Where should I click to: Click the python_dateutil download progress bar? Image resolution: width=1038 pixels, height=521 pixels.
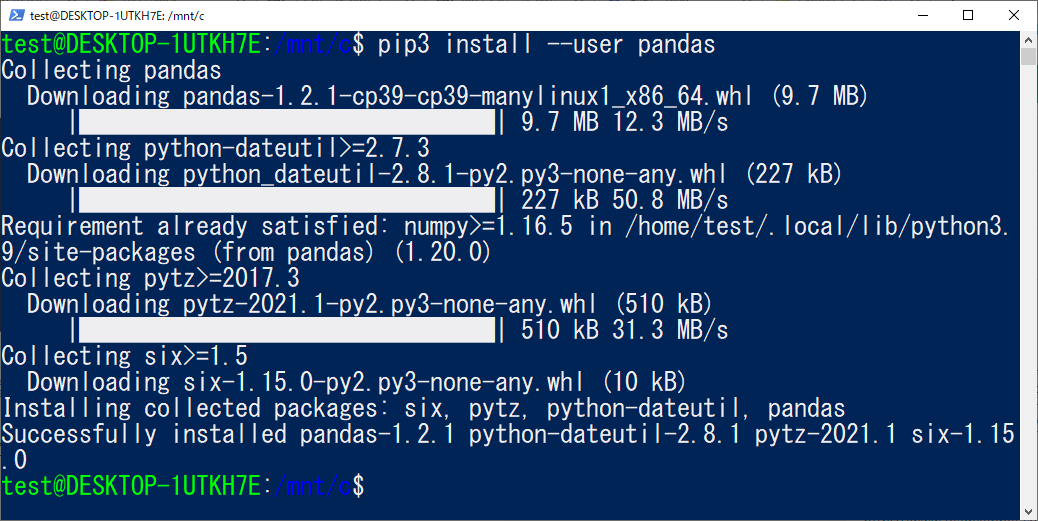[287, 200]
